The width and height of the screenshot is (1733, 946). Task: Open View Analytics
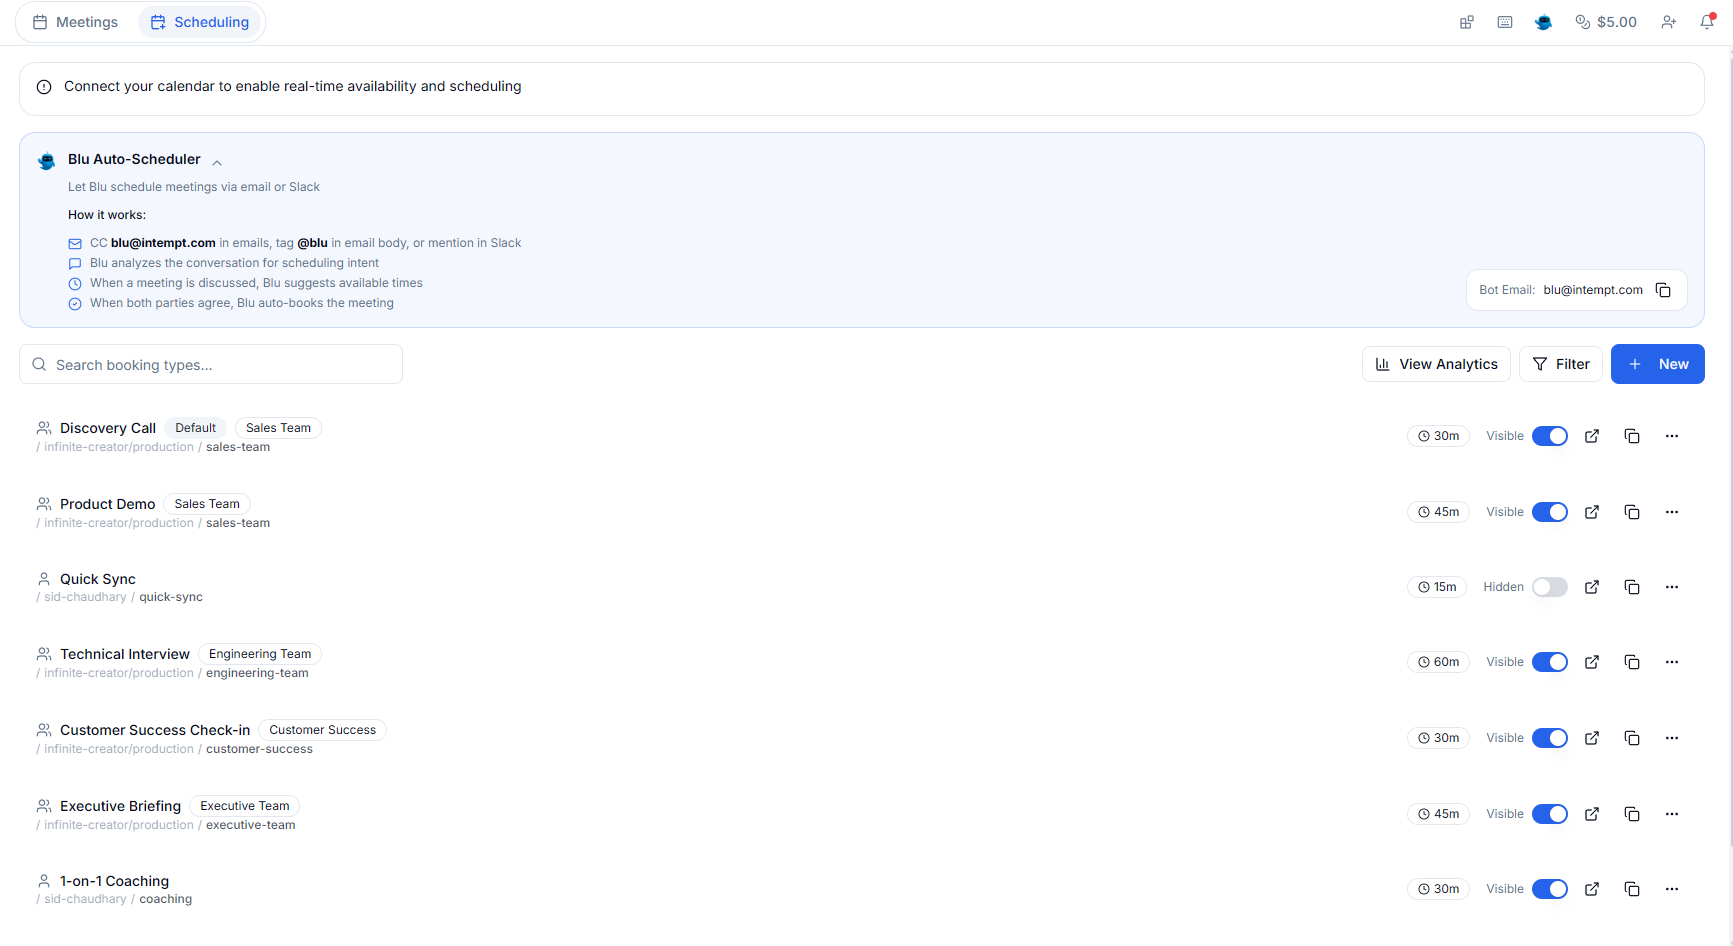(x=1436, y=364)
